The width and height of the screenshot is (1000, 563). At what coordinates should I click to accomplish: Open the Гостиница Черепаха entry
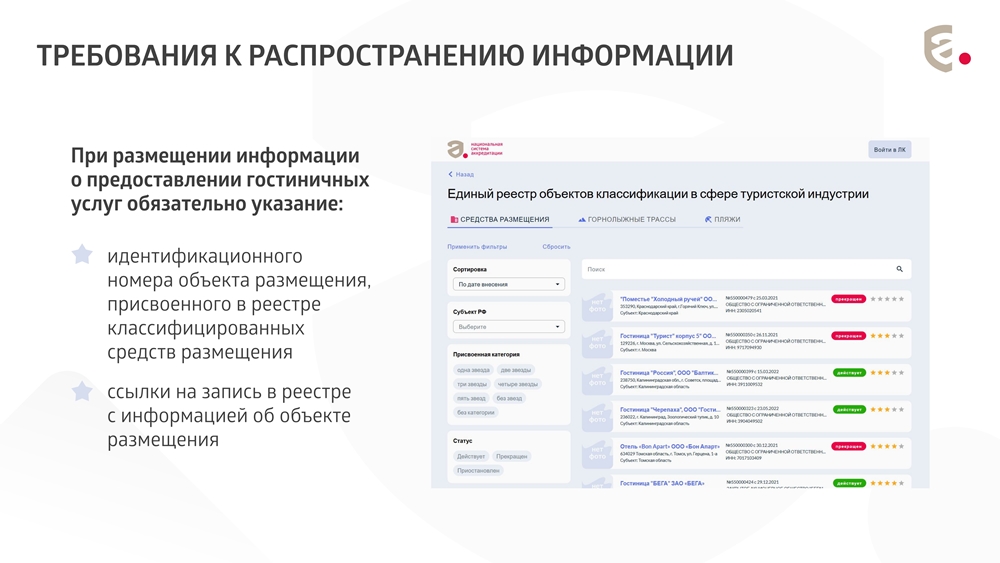click(670, 409)
